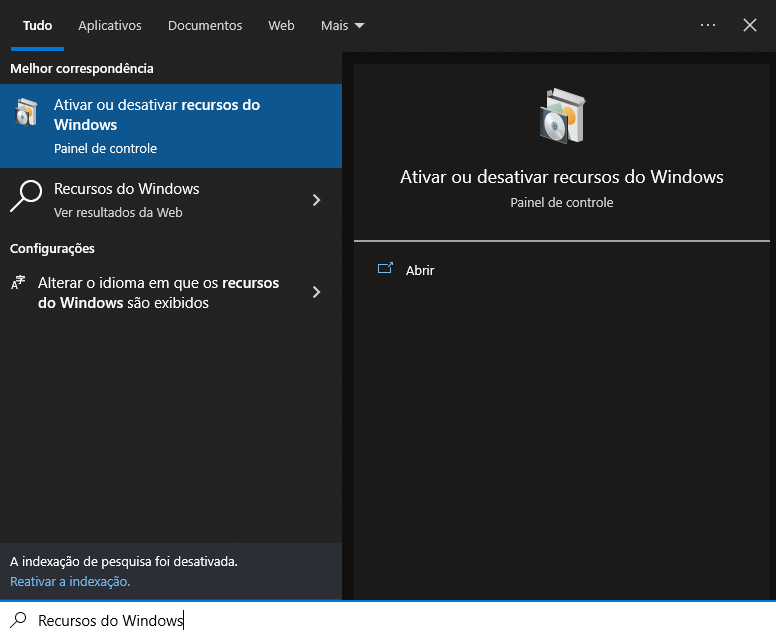Open the Tudo search tab
This screenshot has width=776, height=634.
(37, 26)
